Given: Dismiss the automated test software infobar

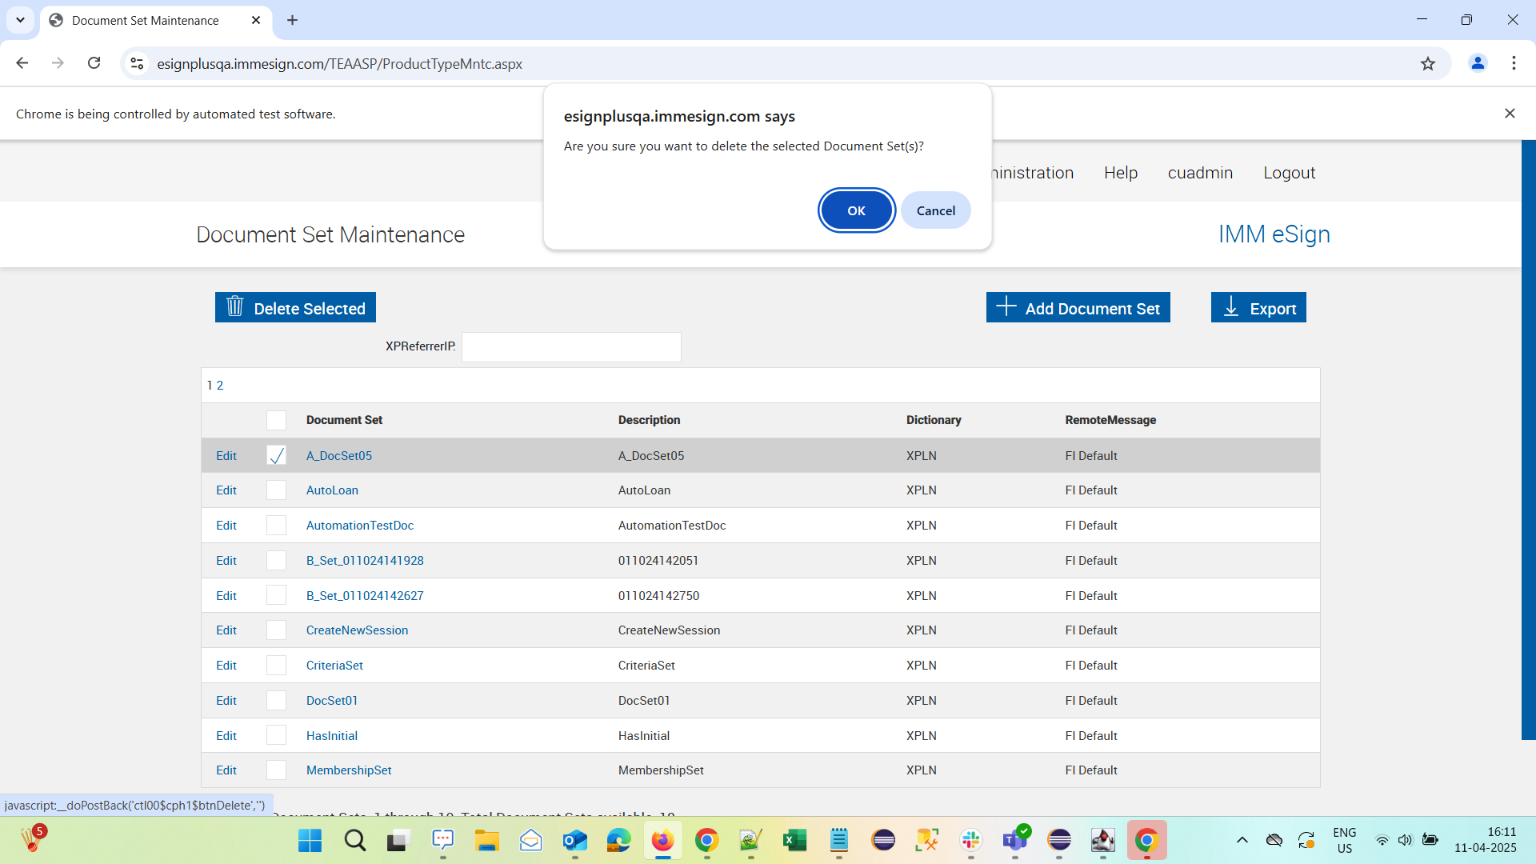Looking at the screenshot, I should 1510,113.
